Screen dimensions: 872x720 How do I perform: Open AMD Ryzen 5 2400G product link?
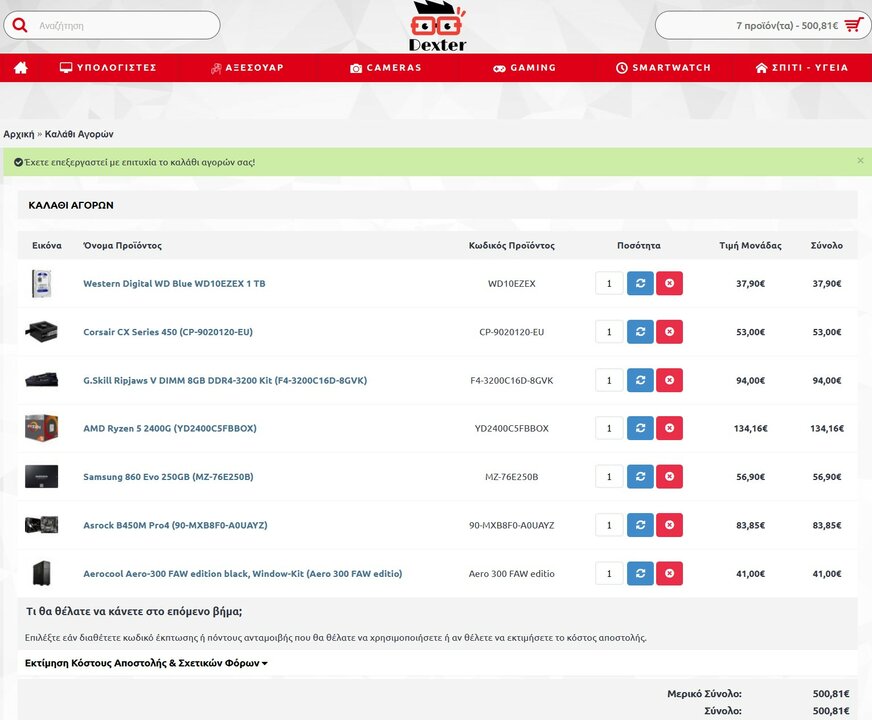[x=170, y=428]
